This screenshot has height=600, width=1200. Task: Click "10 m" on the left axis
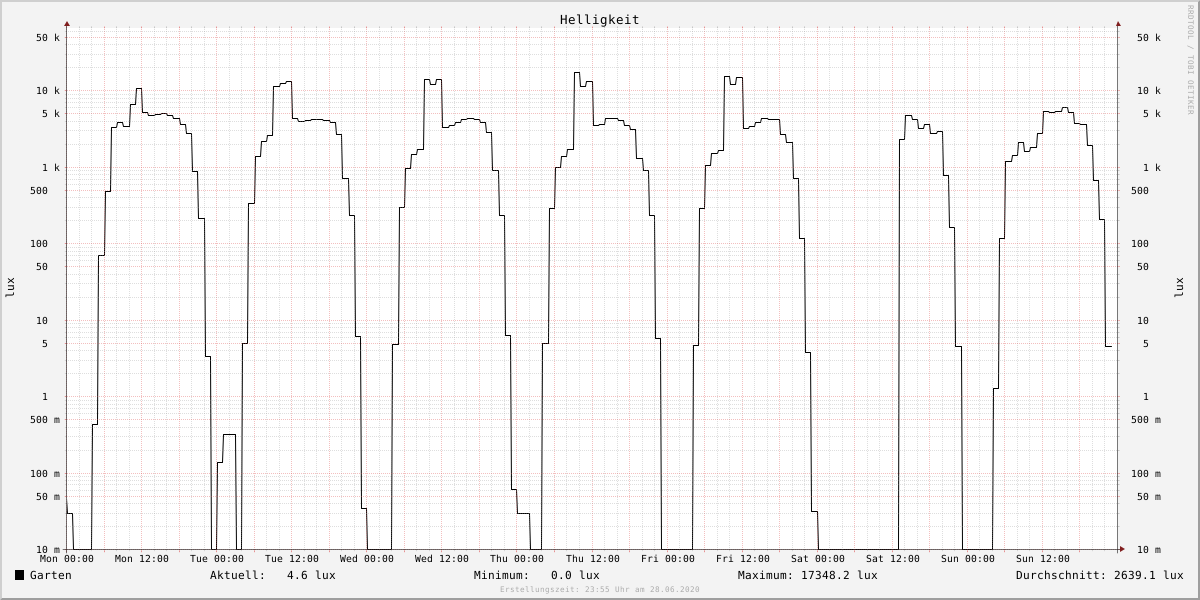point(48,550)
